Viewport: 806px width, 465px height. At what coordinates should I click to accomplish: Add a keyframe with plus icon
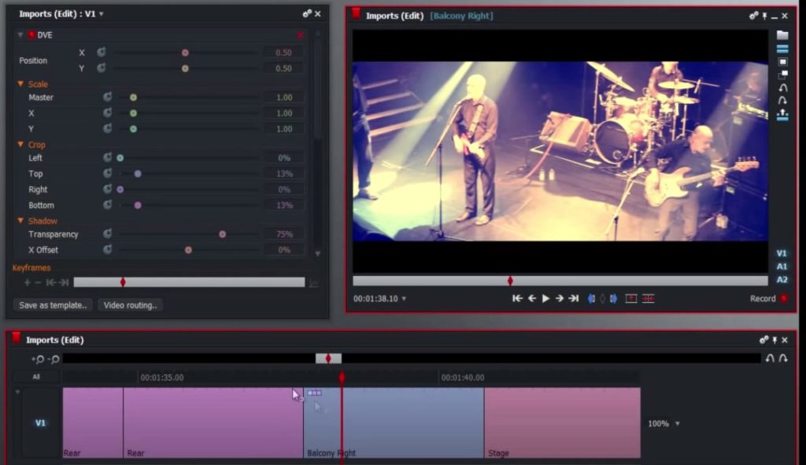tap(27, 282)
